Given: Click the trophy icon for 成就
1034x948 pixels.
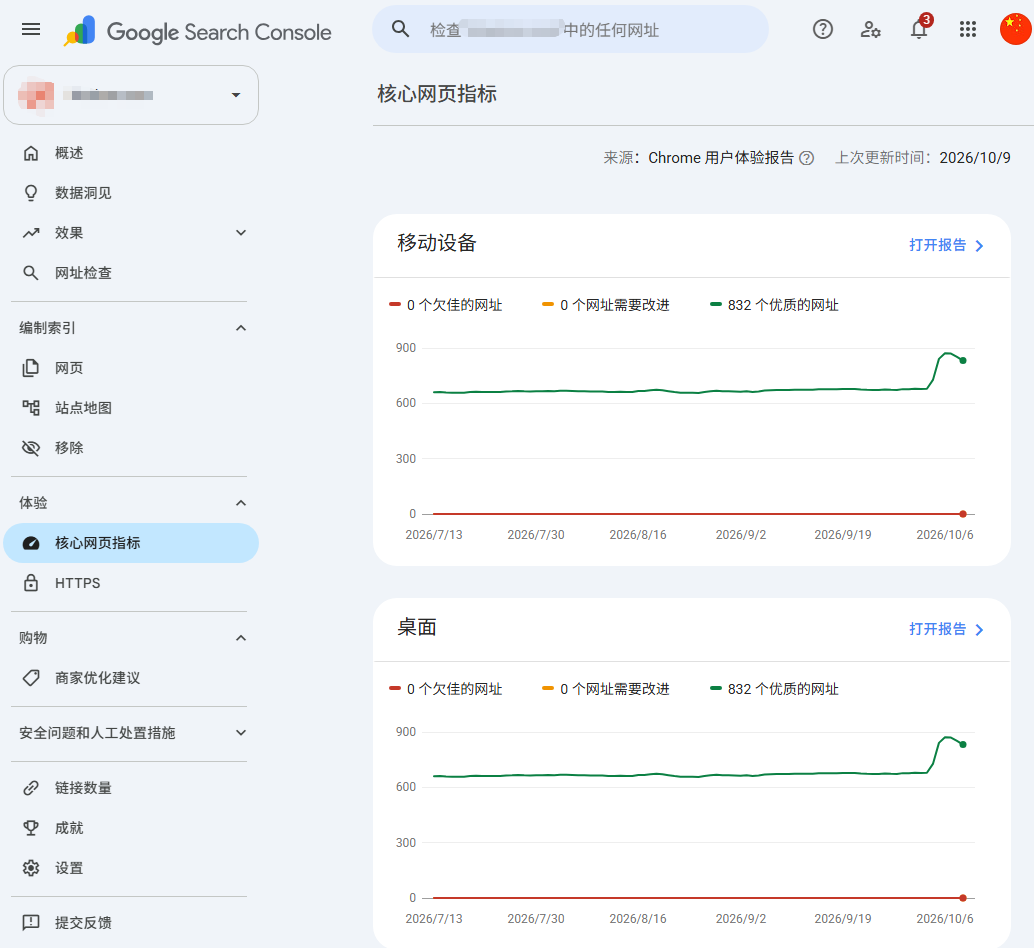Looking at the screenshot, I should (x=31, y=828).
